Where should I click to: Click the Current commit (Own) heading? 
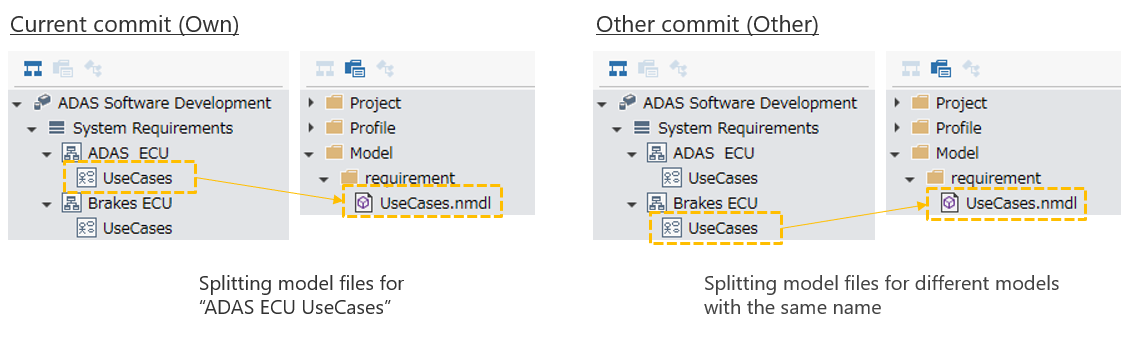pyautogui.click(x=124, y=24)
